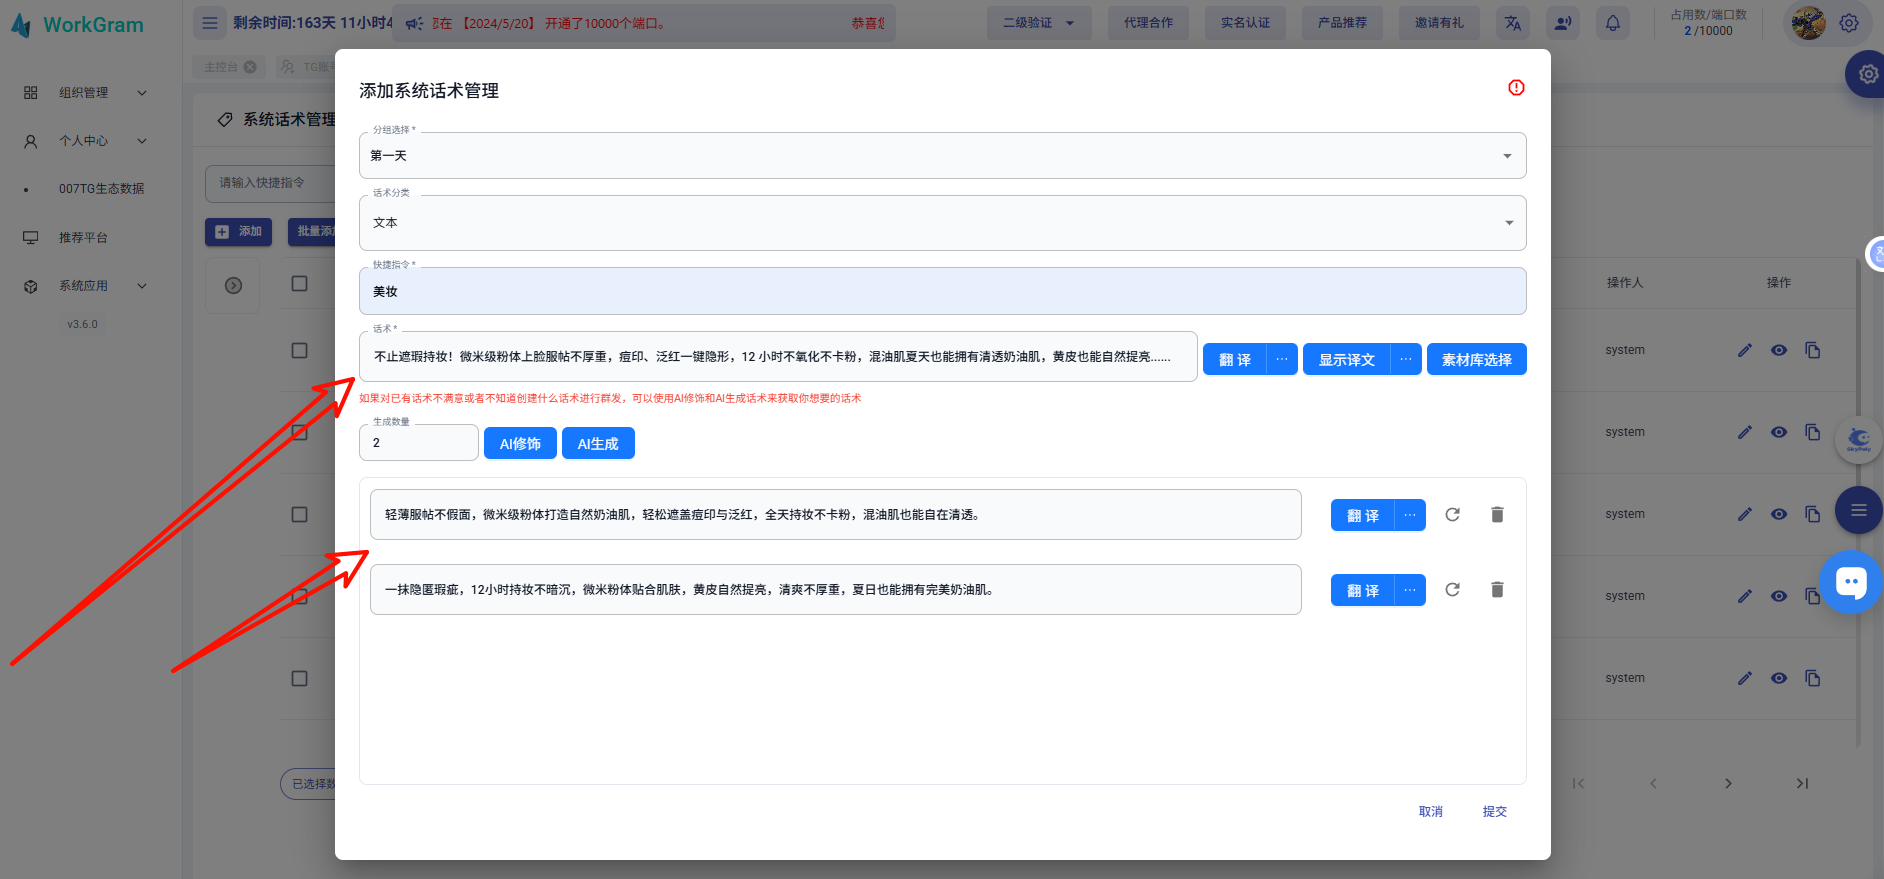
Task: Click 提交 to submit the dialog
Action: tap(1494, 812)
